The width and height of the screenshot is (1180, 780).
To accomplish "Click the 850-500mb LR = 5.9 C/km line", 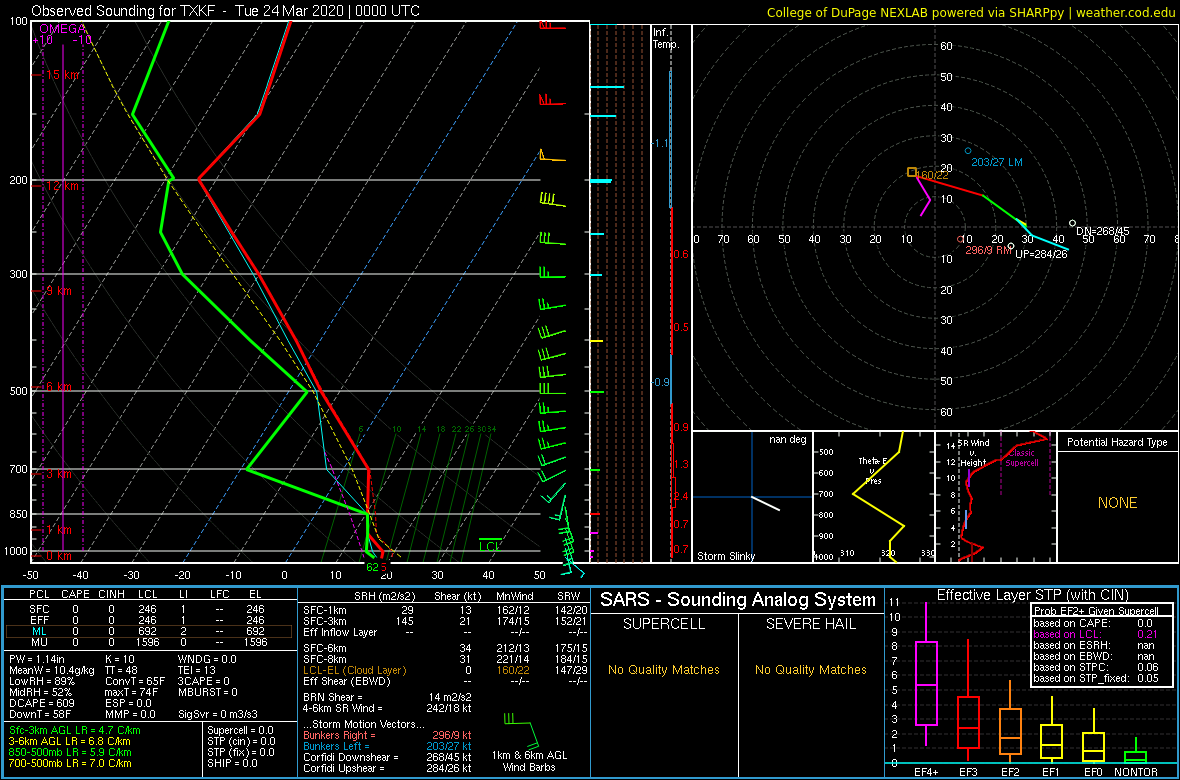I will pyautogui.click(x=70, y=752).
